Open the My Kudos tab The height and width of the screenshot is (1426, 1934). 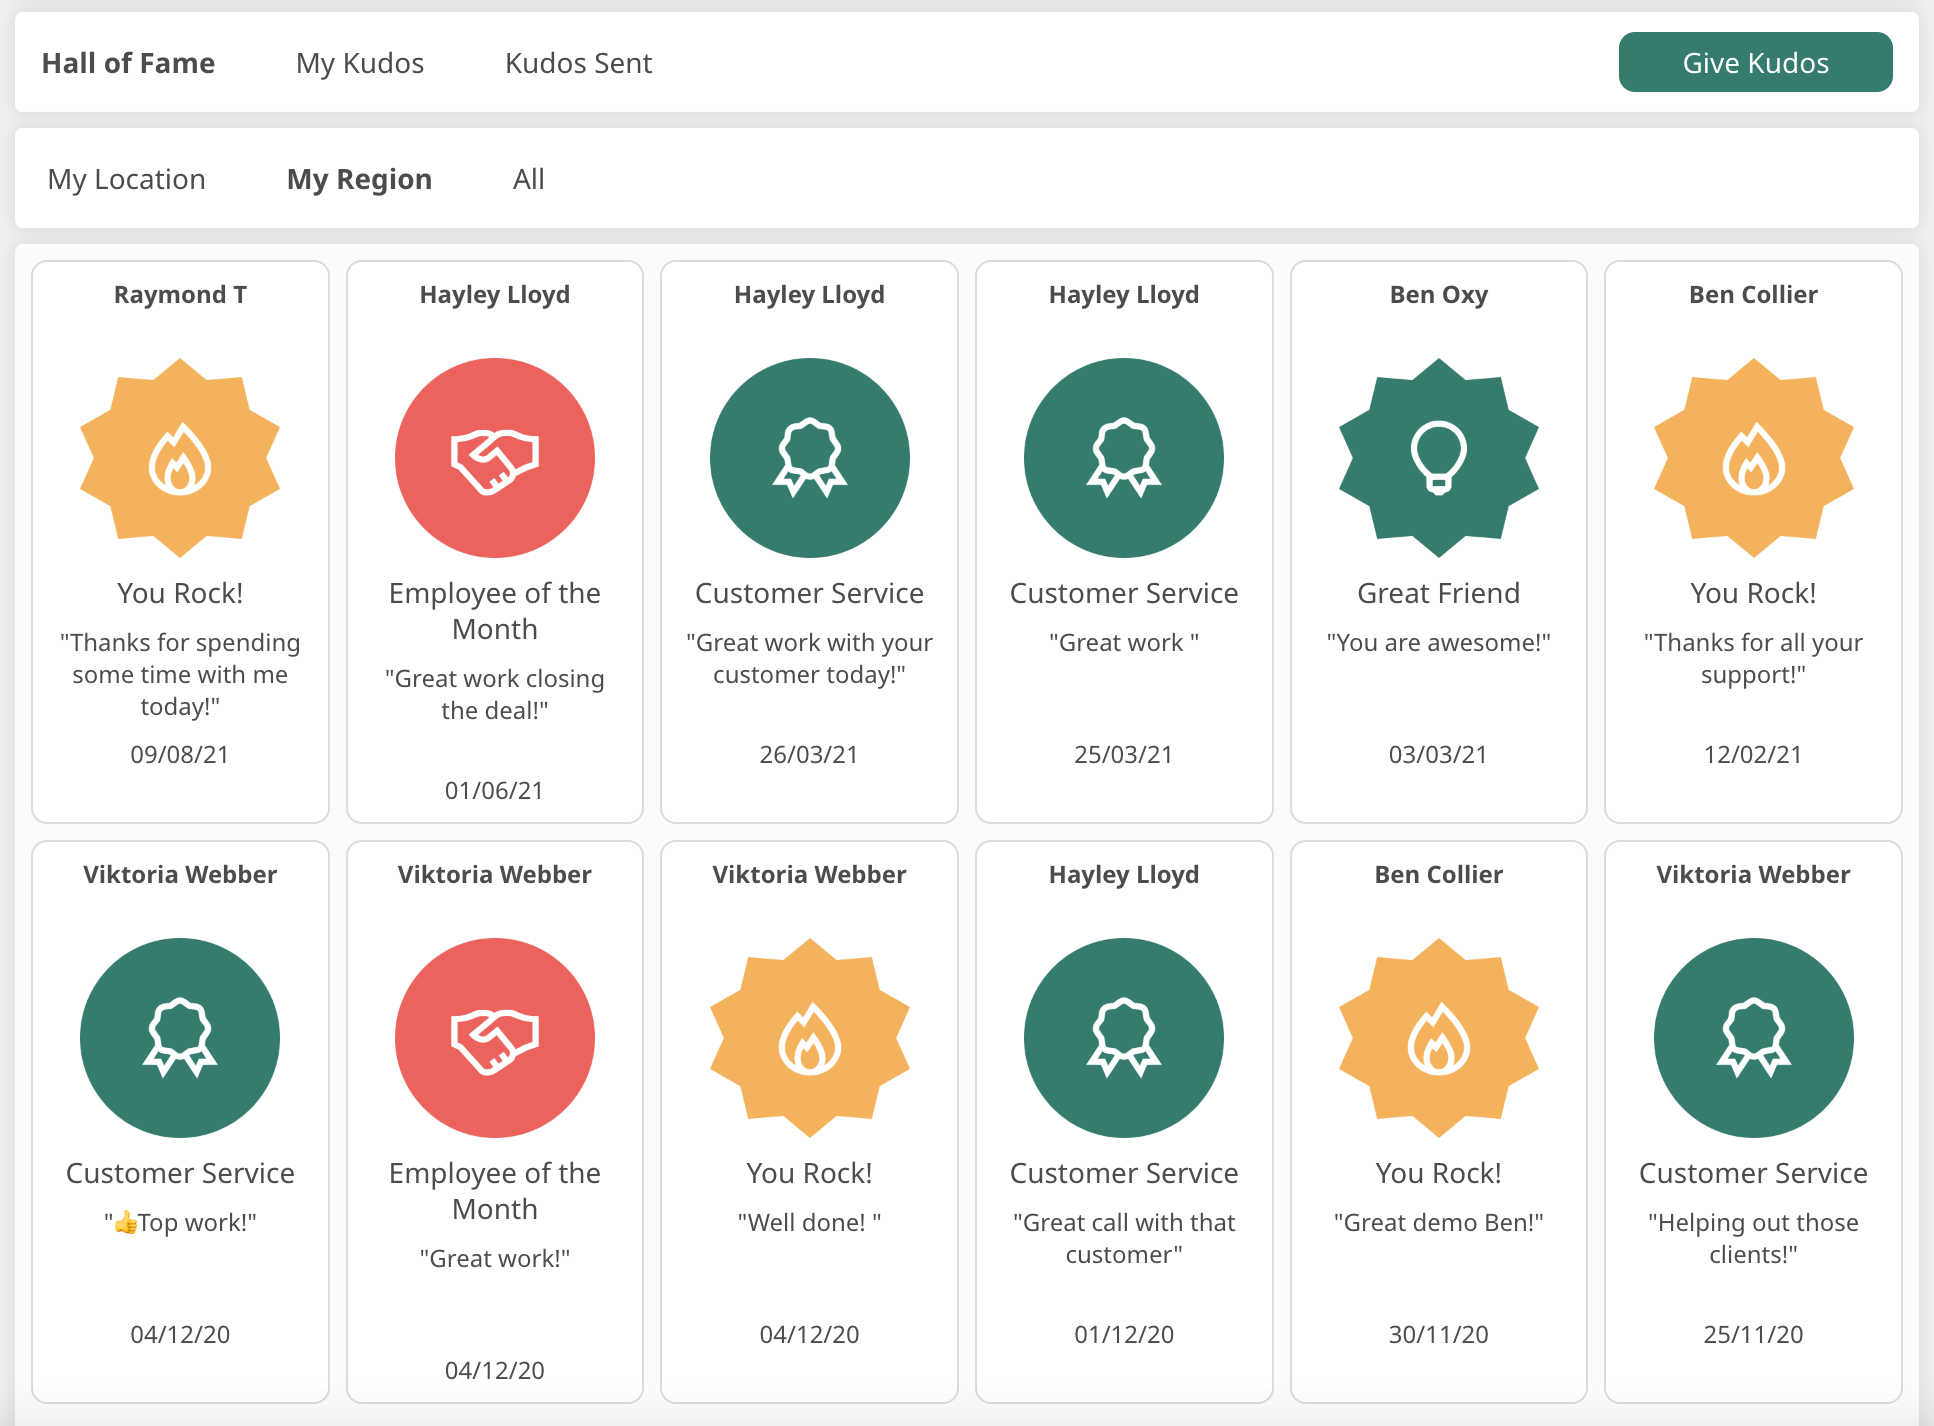click(x=360, y=63)
